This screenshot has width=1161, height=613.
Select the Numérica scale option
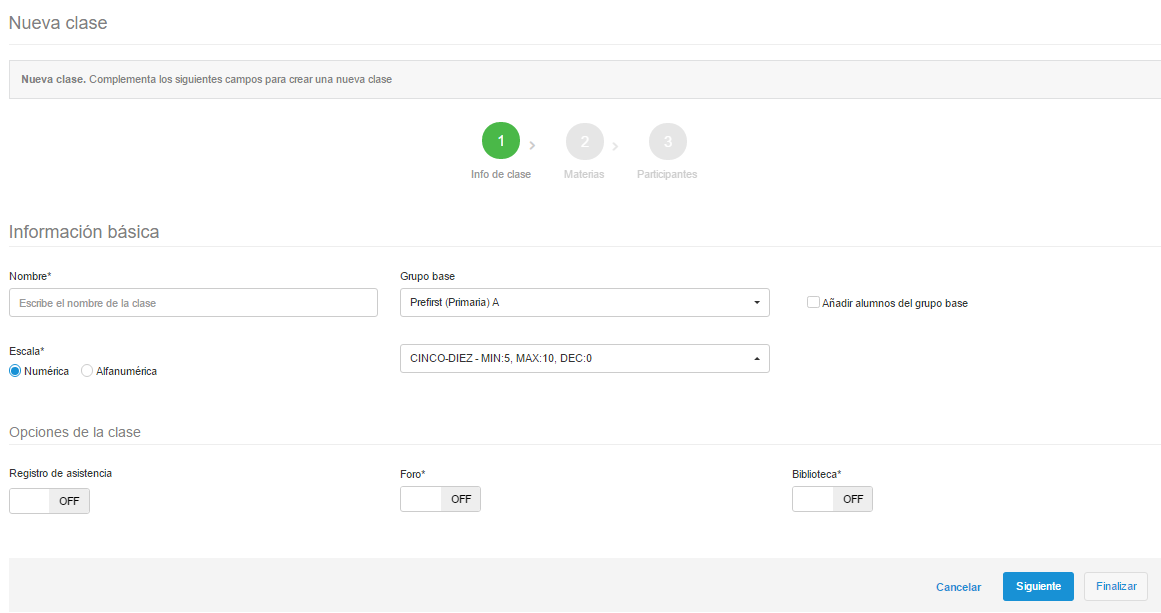(x=15, y=371)
